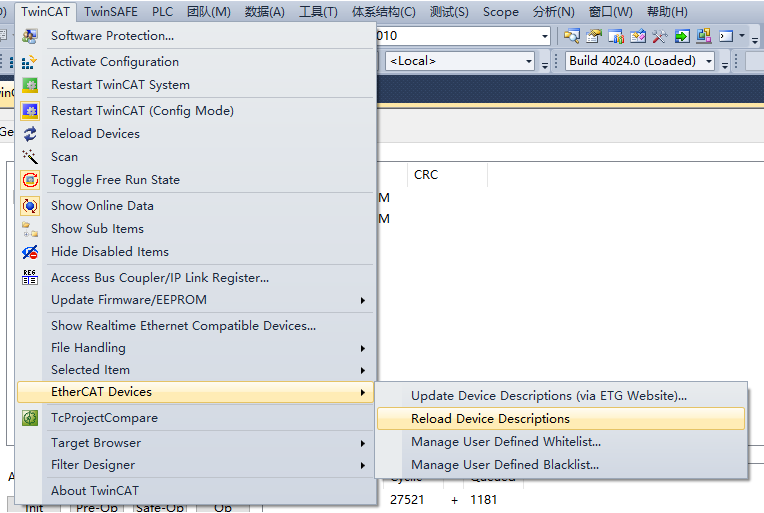This screenshot has height=513, width=764.
Task: Expand the File Handling submenu
Action: click(363, 348)
